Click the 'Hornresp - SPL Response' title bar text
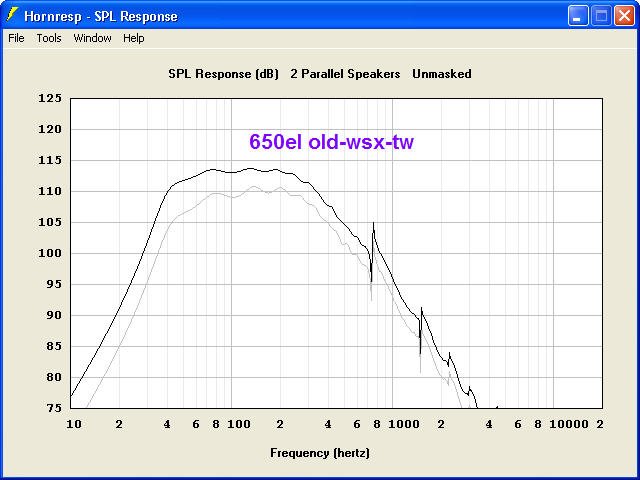Viewport: 640px width, 480px height. [x=101, y=16]
